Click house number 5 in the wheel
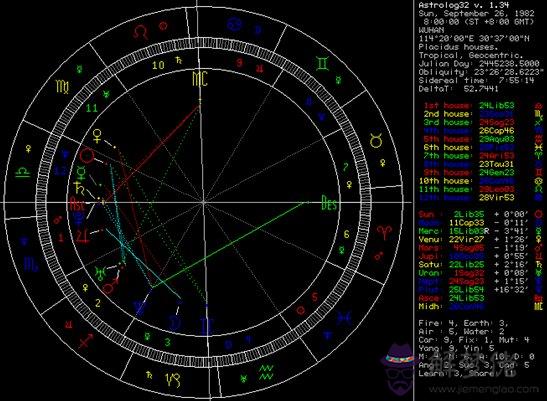This screenshot has width=547, height=401. coord(315,297)
